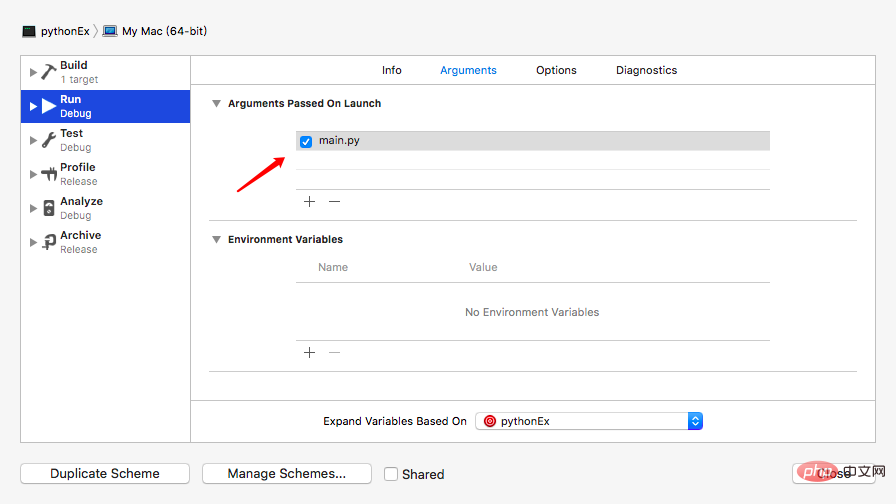This screenshot has height=504, width=896.
Task: Switch to the Info tab
Action: [x=392, y=70]
